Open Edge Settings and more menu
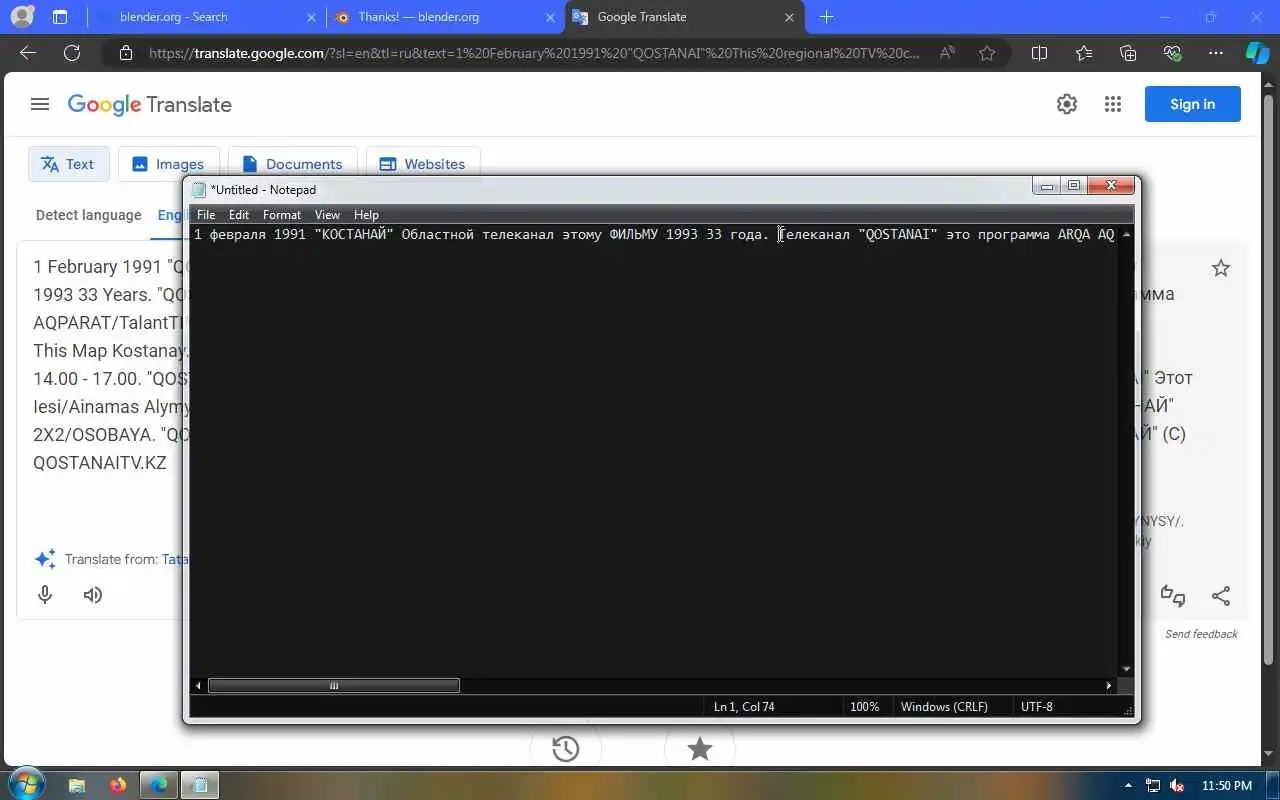This screenshot has height=800, width=1280. (x=1216, y=53)
